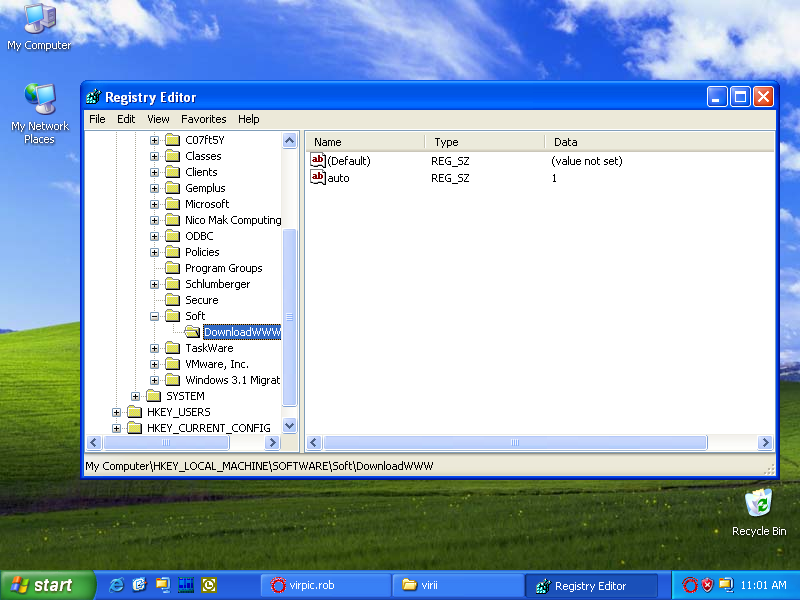
Task: Click values pane scroll-left arrow
Action: tap(314, 442)
